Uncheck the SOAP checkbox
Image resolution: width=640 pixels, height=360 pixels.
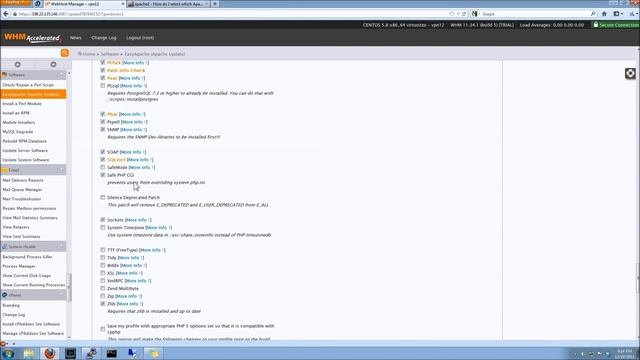click(103, 152)
